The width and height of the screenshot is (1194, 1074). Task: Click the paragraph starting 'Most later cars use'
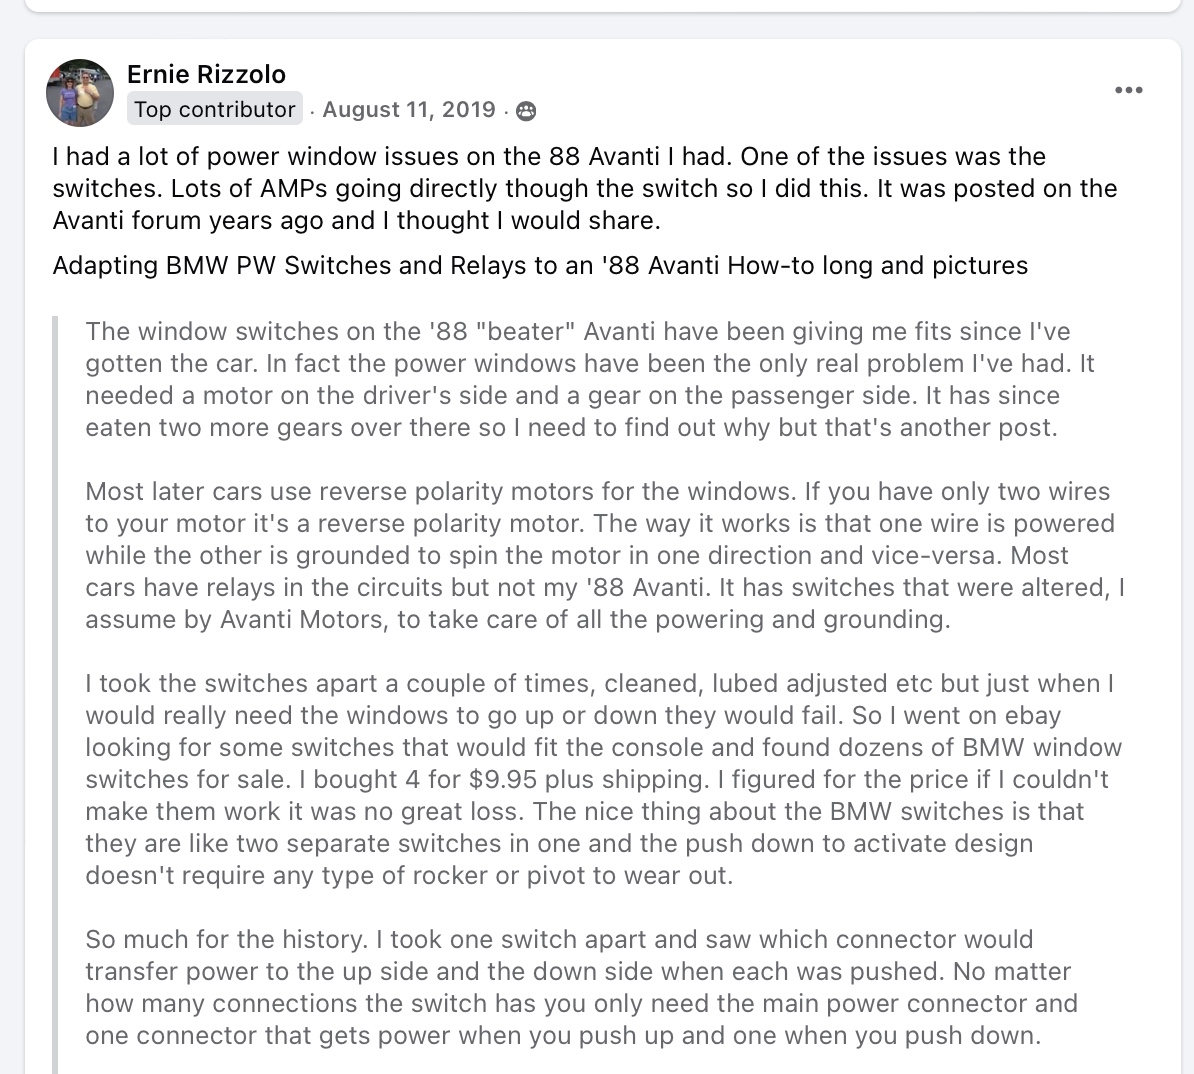click(605, 555)
